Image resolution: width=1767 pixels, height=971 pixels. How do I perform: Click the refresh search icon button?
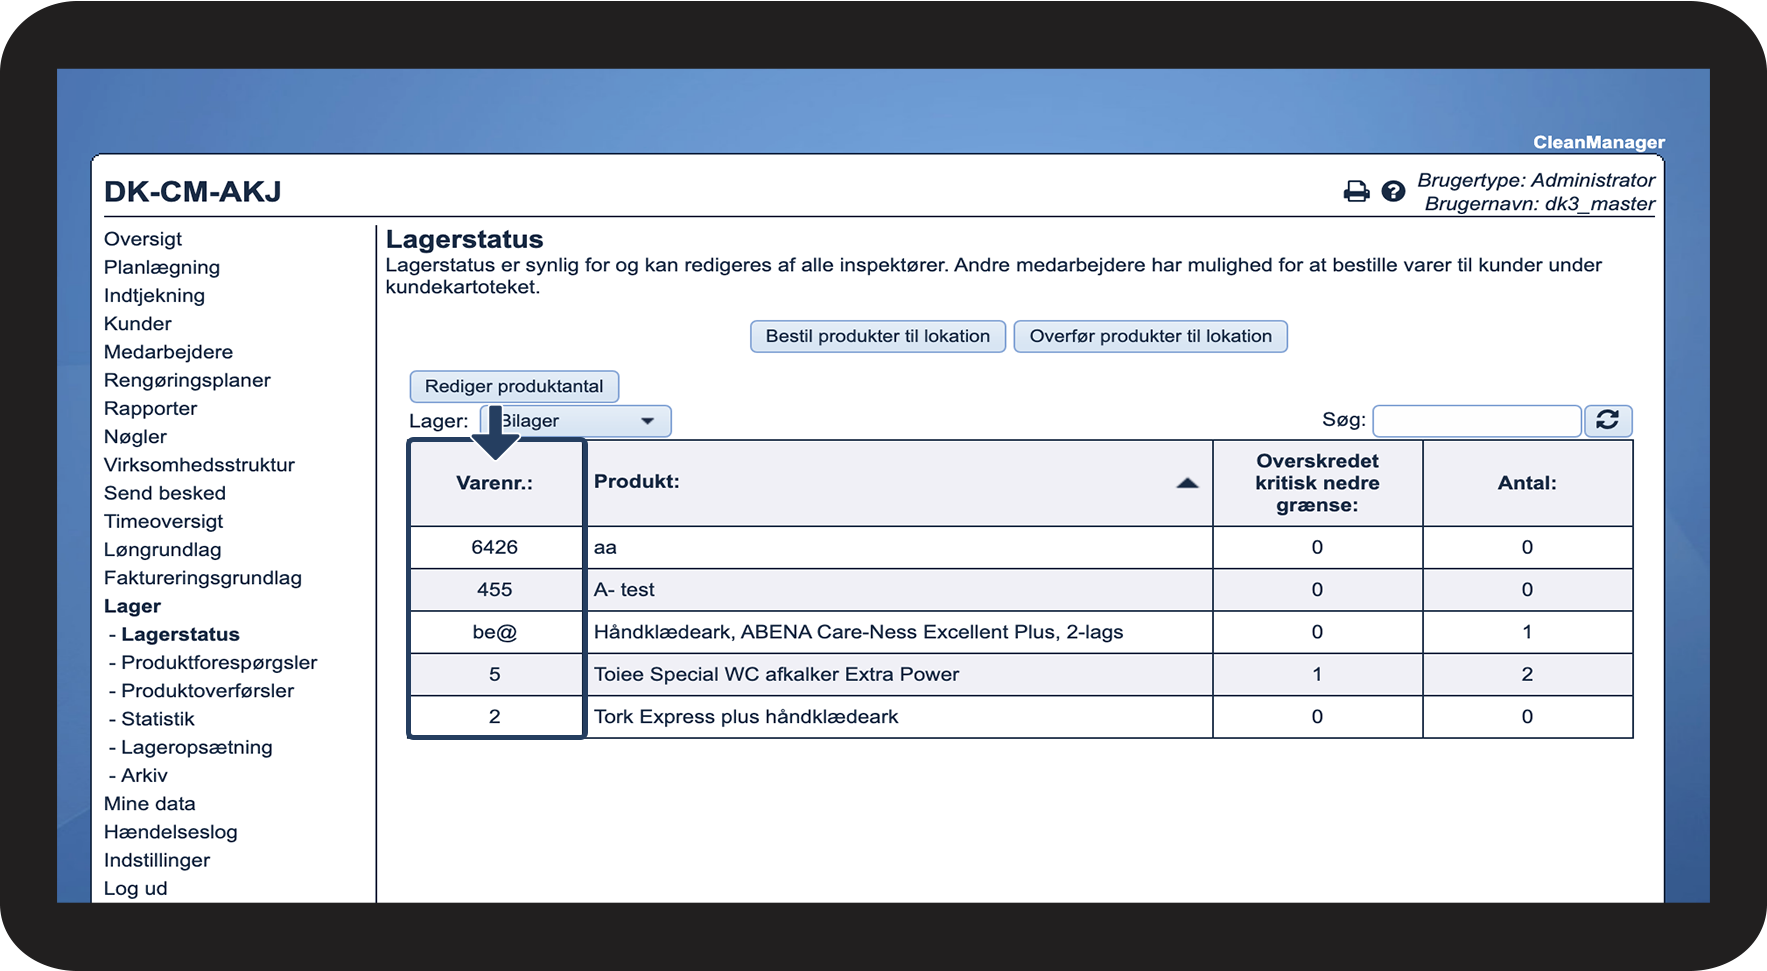click(x=1608, y=421)
